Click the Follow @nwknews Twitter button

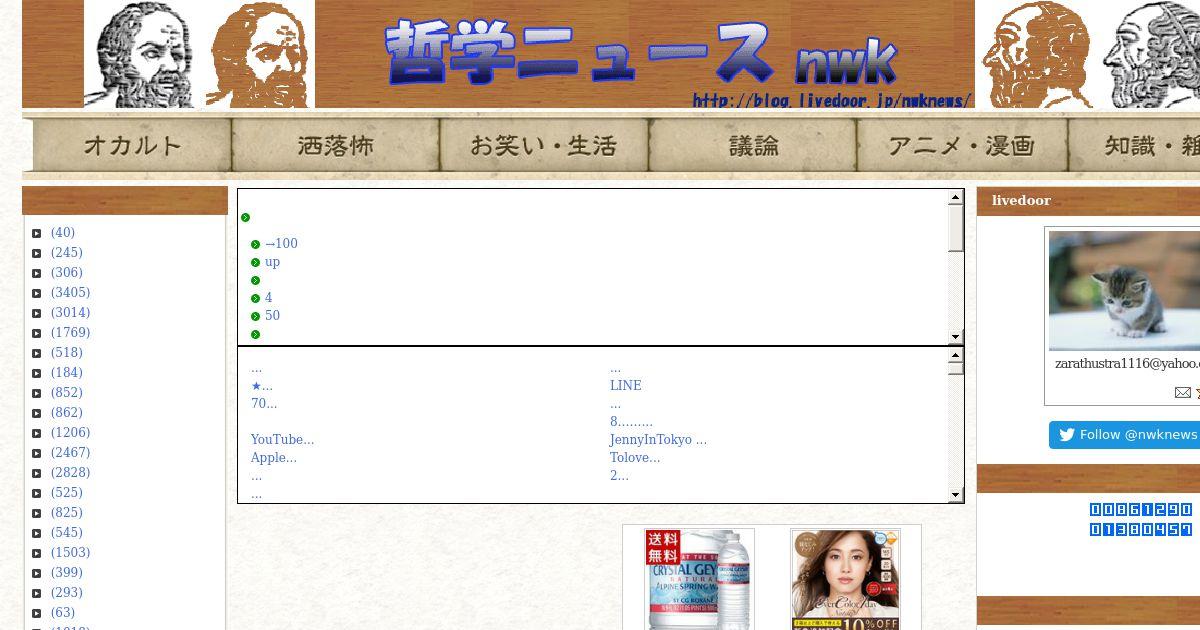coord(1125,435)
